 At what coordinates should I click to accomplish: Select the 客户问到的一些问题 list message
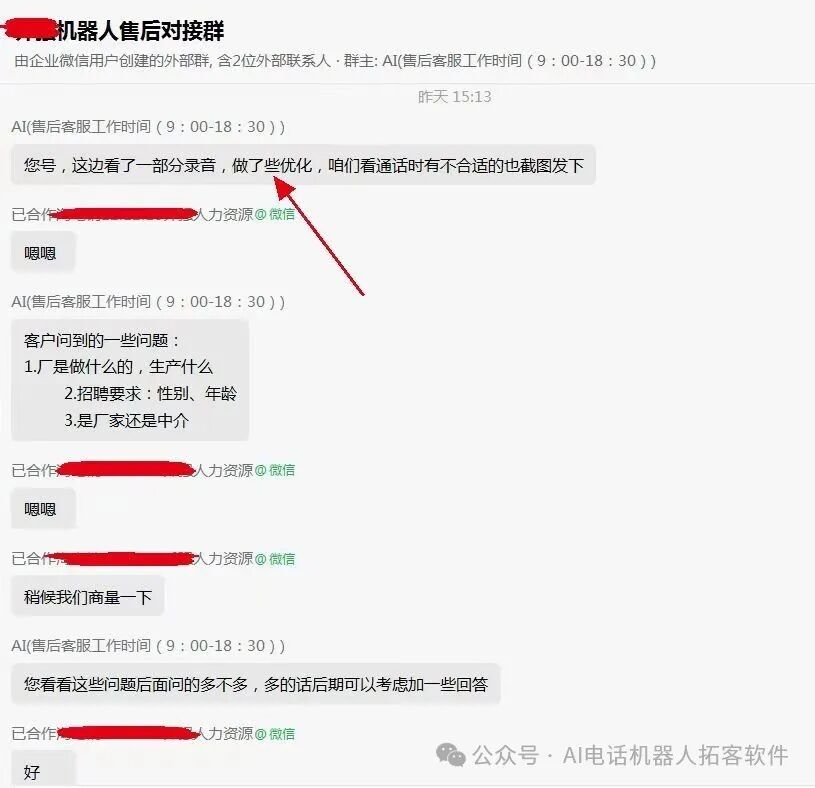pyautogui.click(x=130, y=380)
